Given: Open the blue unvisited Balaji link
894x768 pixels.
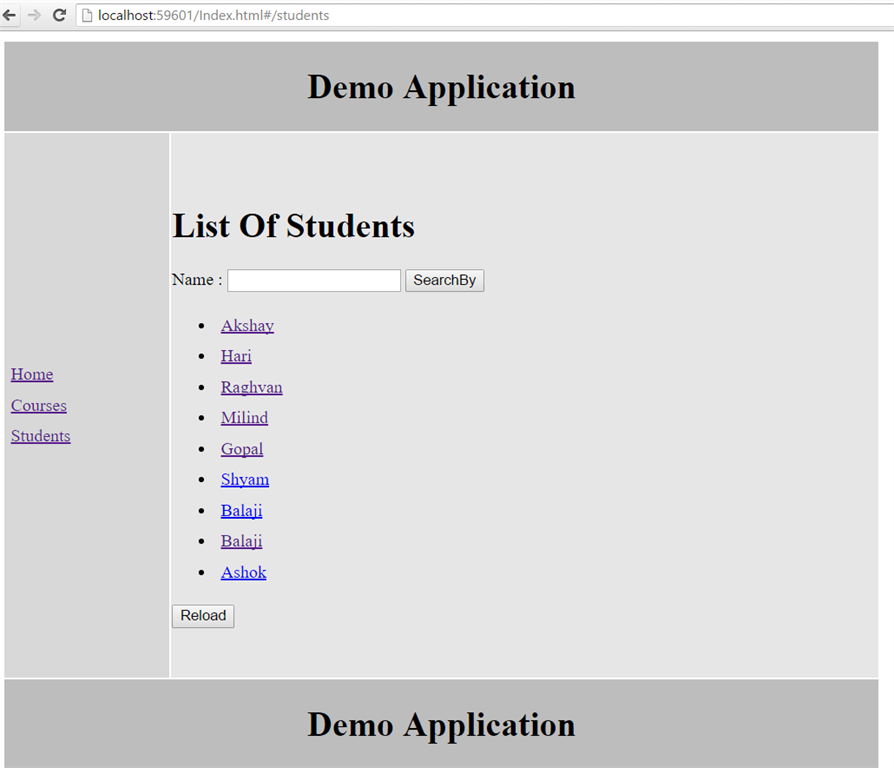Looking at the screenshot, I should [241, 510].
